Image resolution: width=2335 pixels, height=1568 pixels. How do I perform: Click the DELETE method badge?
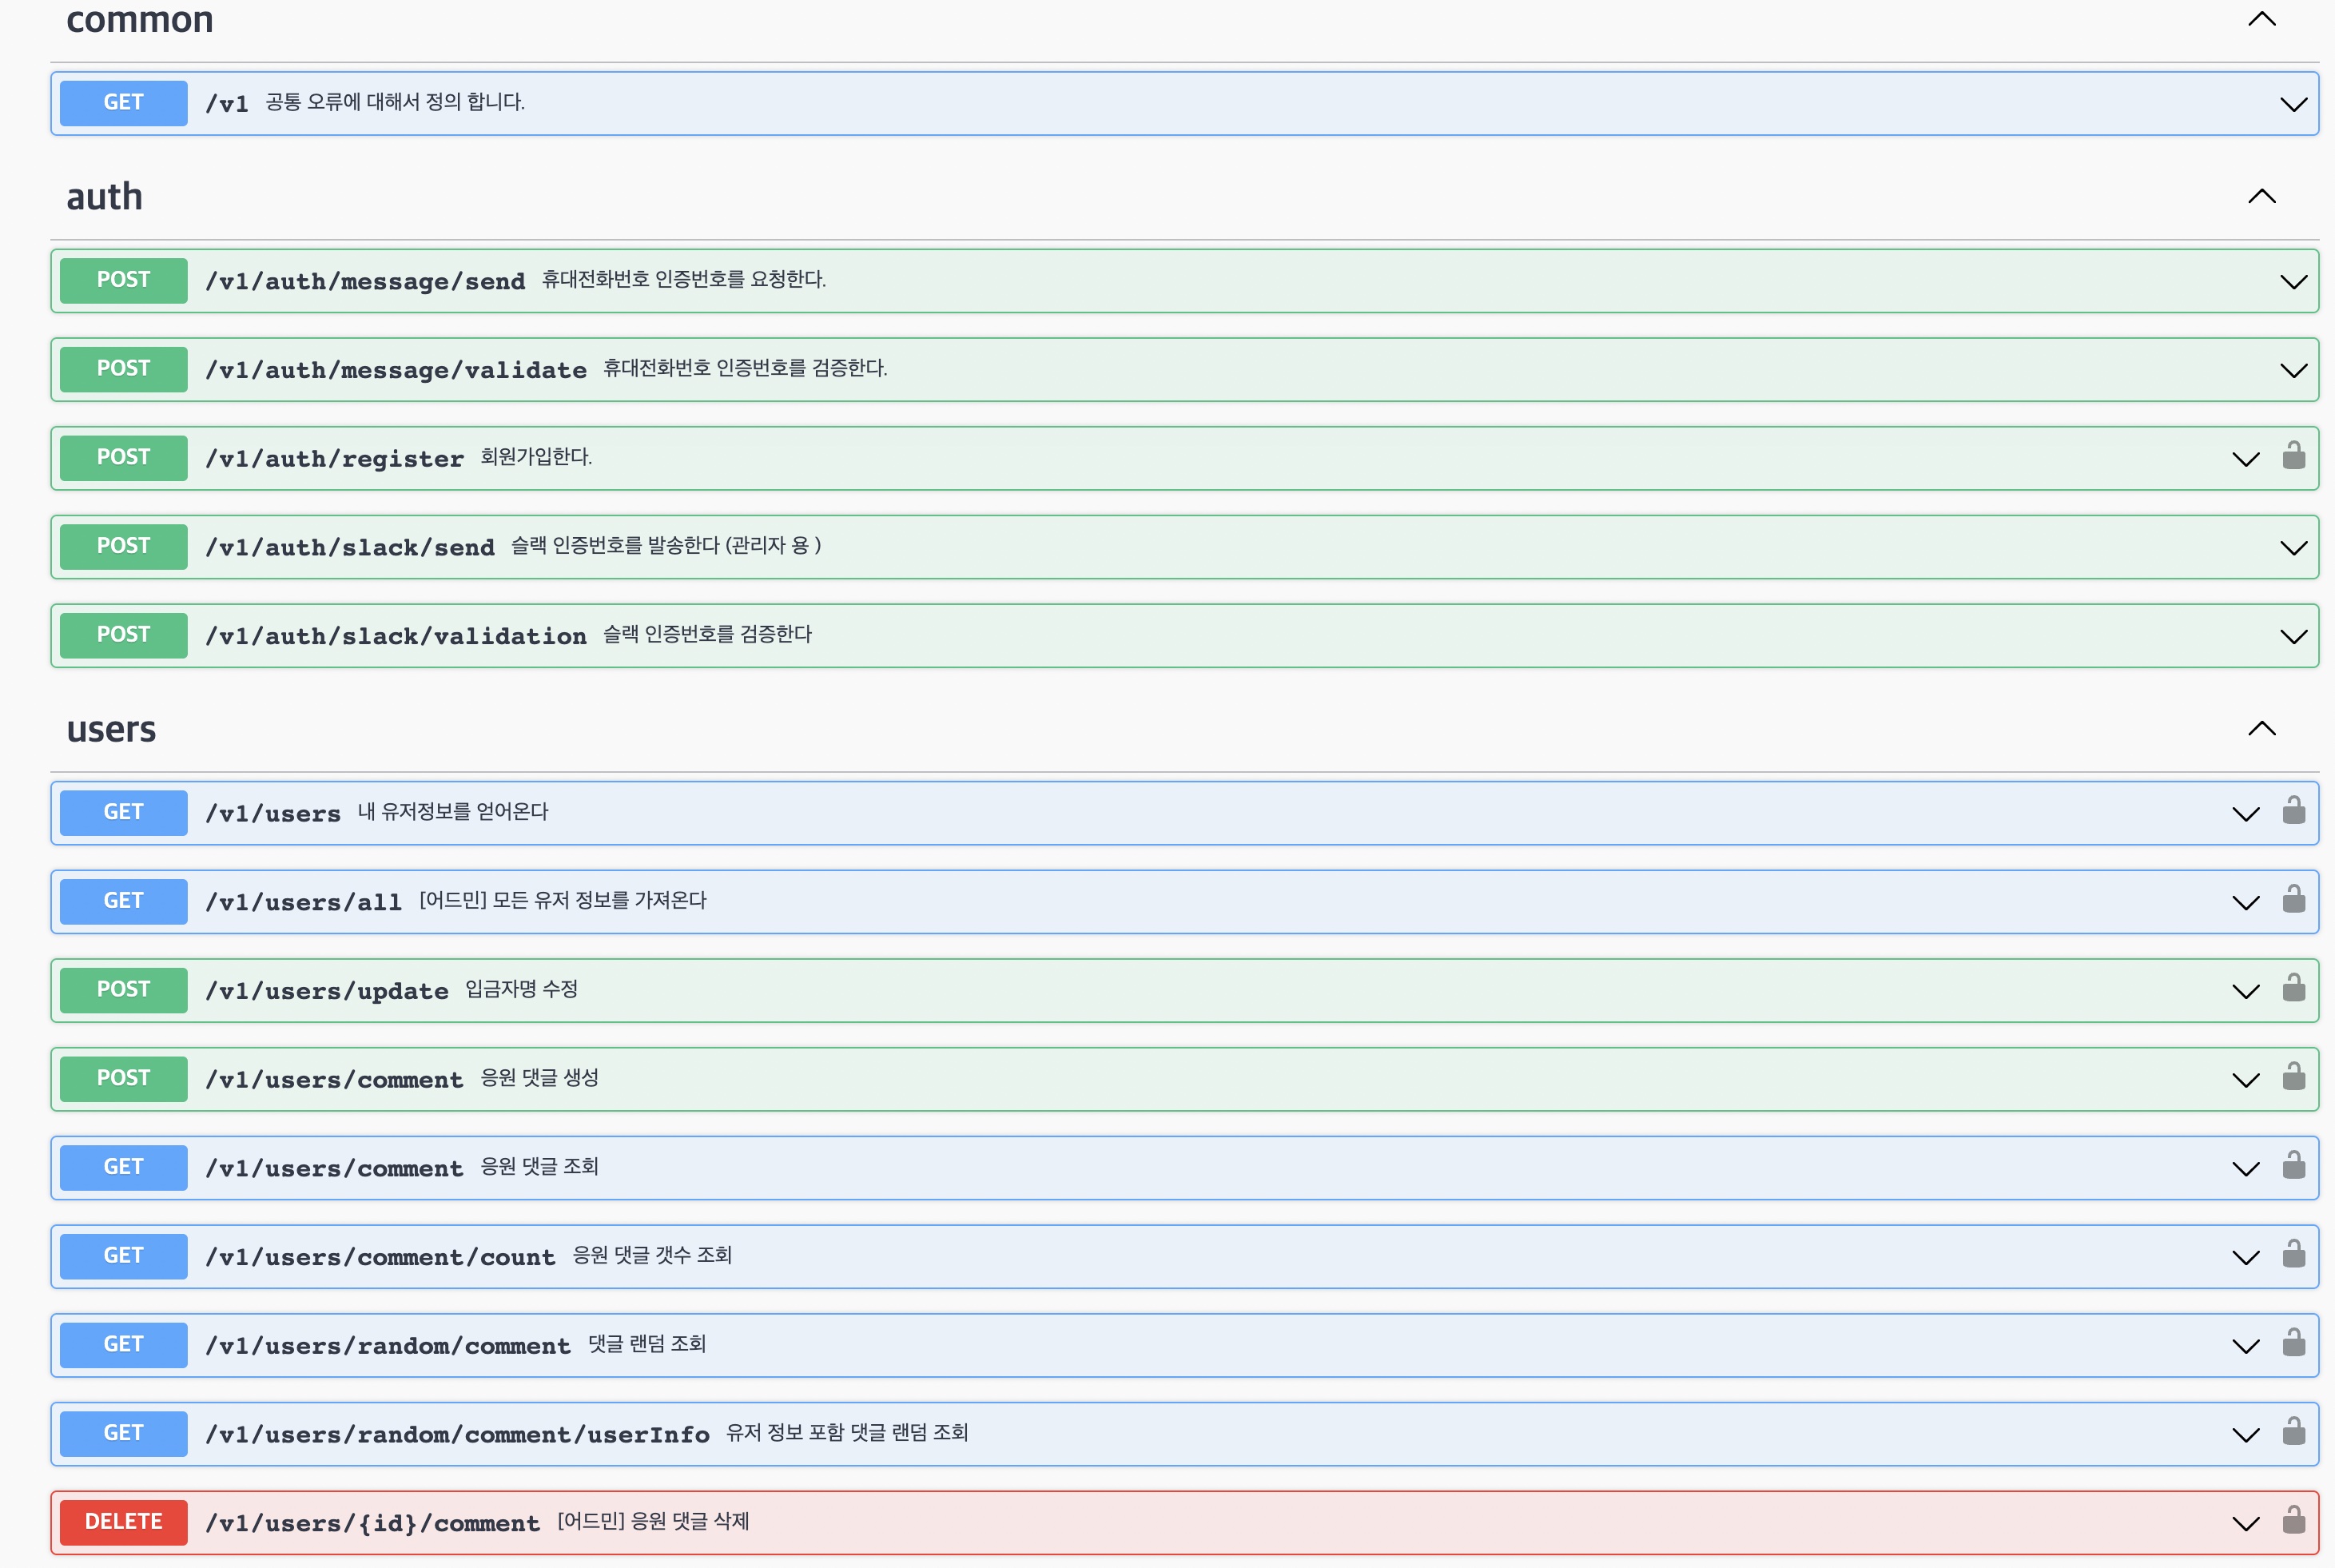(x=123, y=1522)
